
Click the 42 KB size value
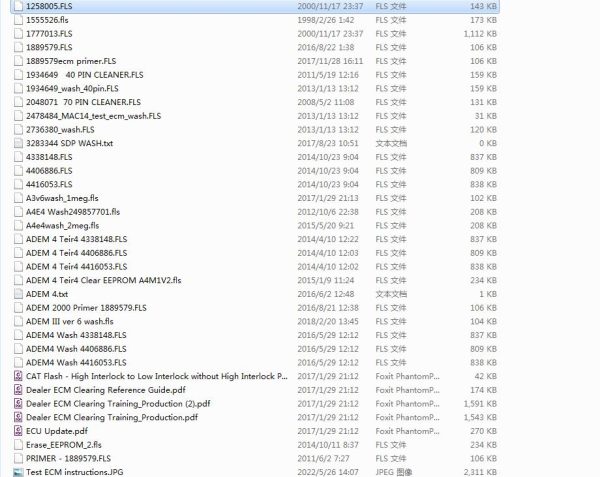point(486,376)
